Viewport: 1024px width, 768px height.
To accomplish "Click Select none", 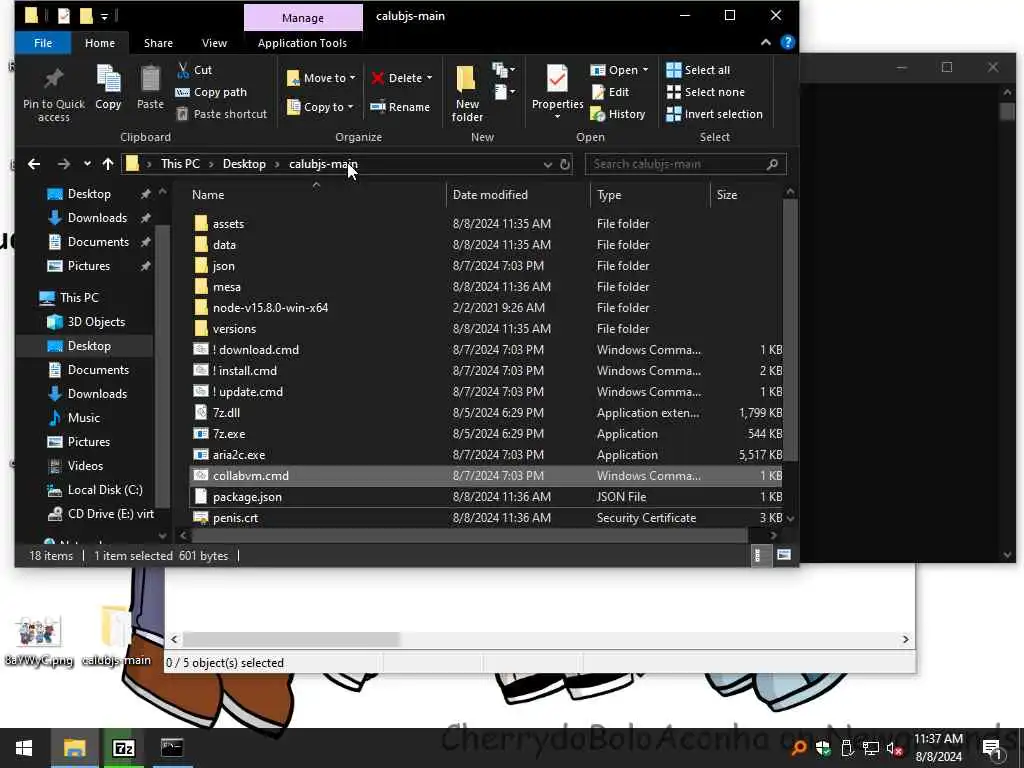I will point(705,92).
